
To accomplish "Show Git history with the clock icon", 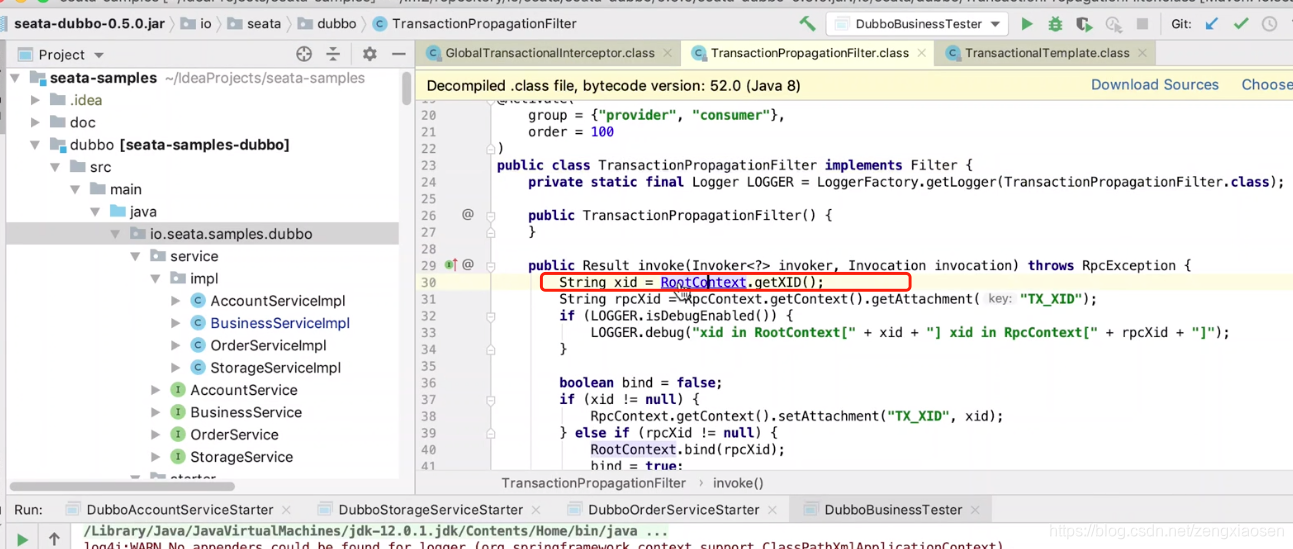I will tap(1270, 23).
